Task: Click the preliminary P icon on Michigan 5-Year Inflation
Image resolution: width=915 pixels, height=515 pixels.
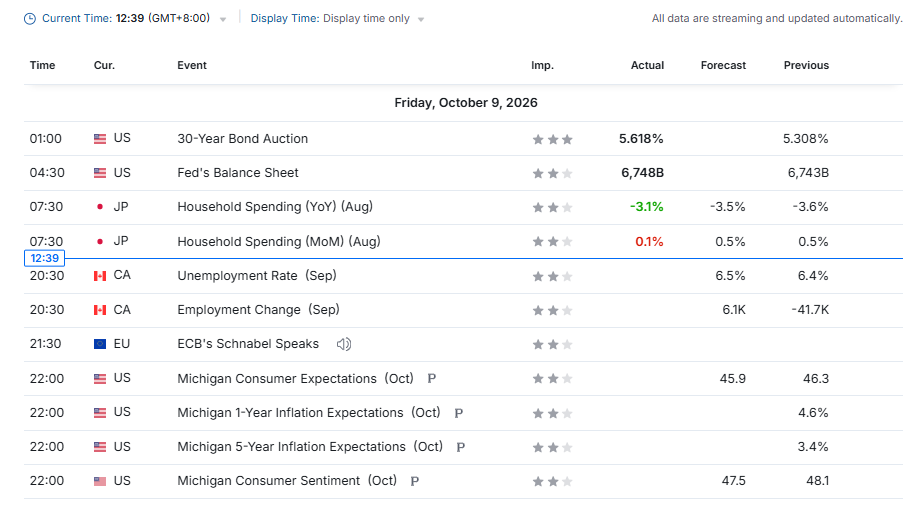Action: tap(460, 447)
